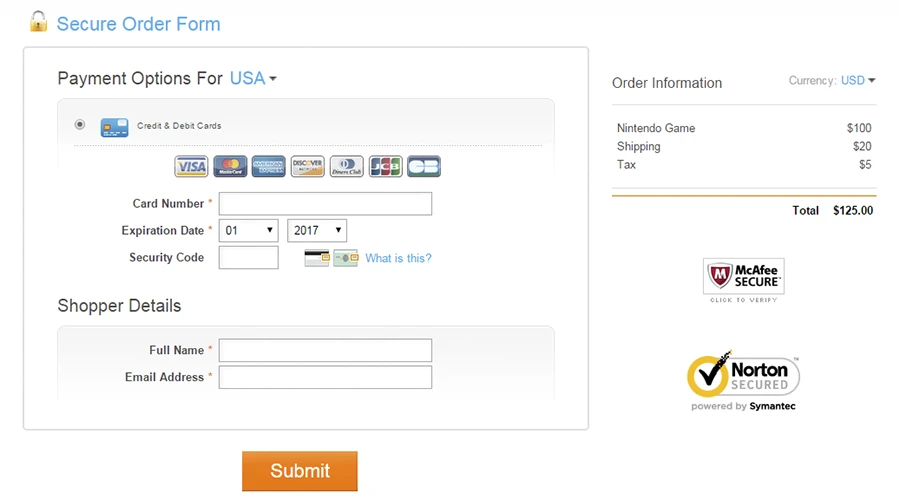Open the Norton Secured seal
The image size is (900, 500).
(x=743, y=380)
